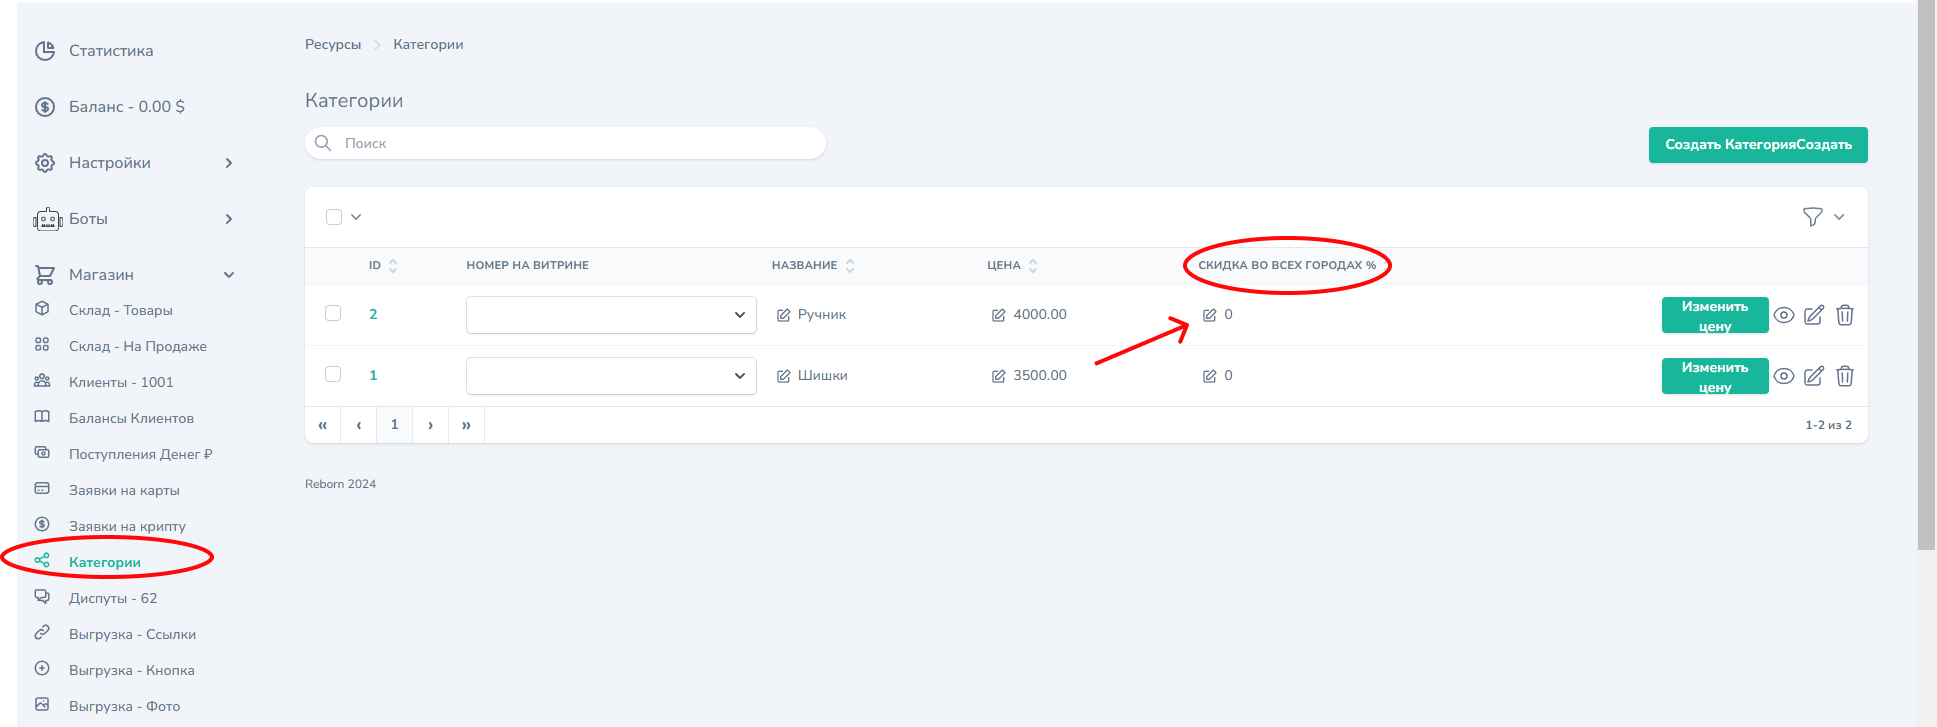
Task: Click the Баланс dollar coin icon
Action: click(45, 107)
